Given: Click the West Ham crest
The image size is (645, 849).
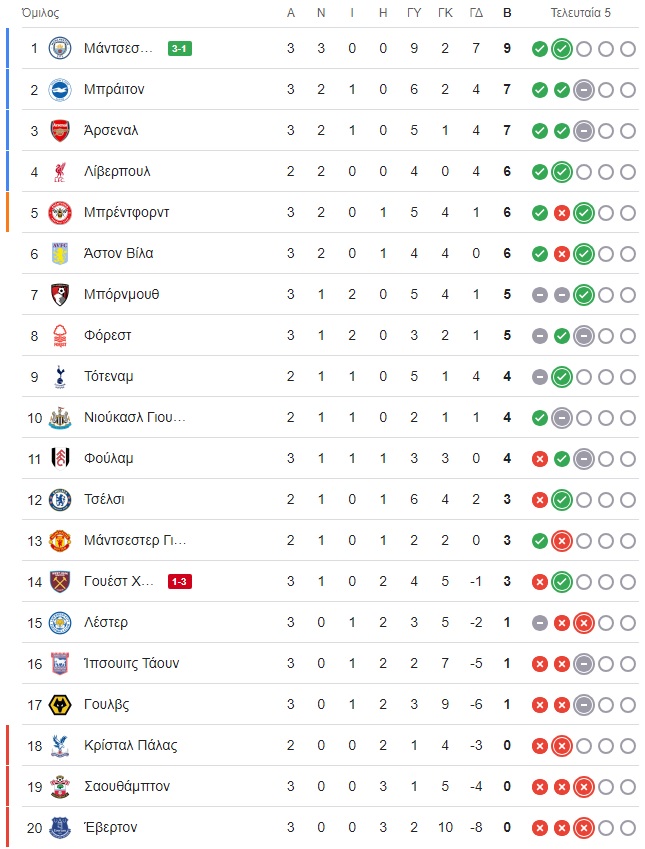Looking at the screenshot, I should (60, 582).
